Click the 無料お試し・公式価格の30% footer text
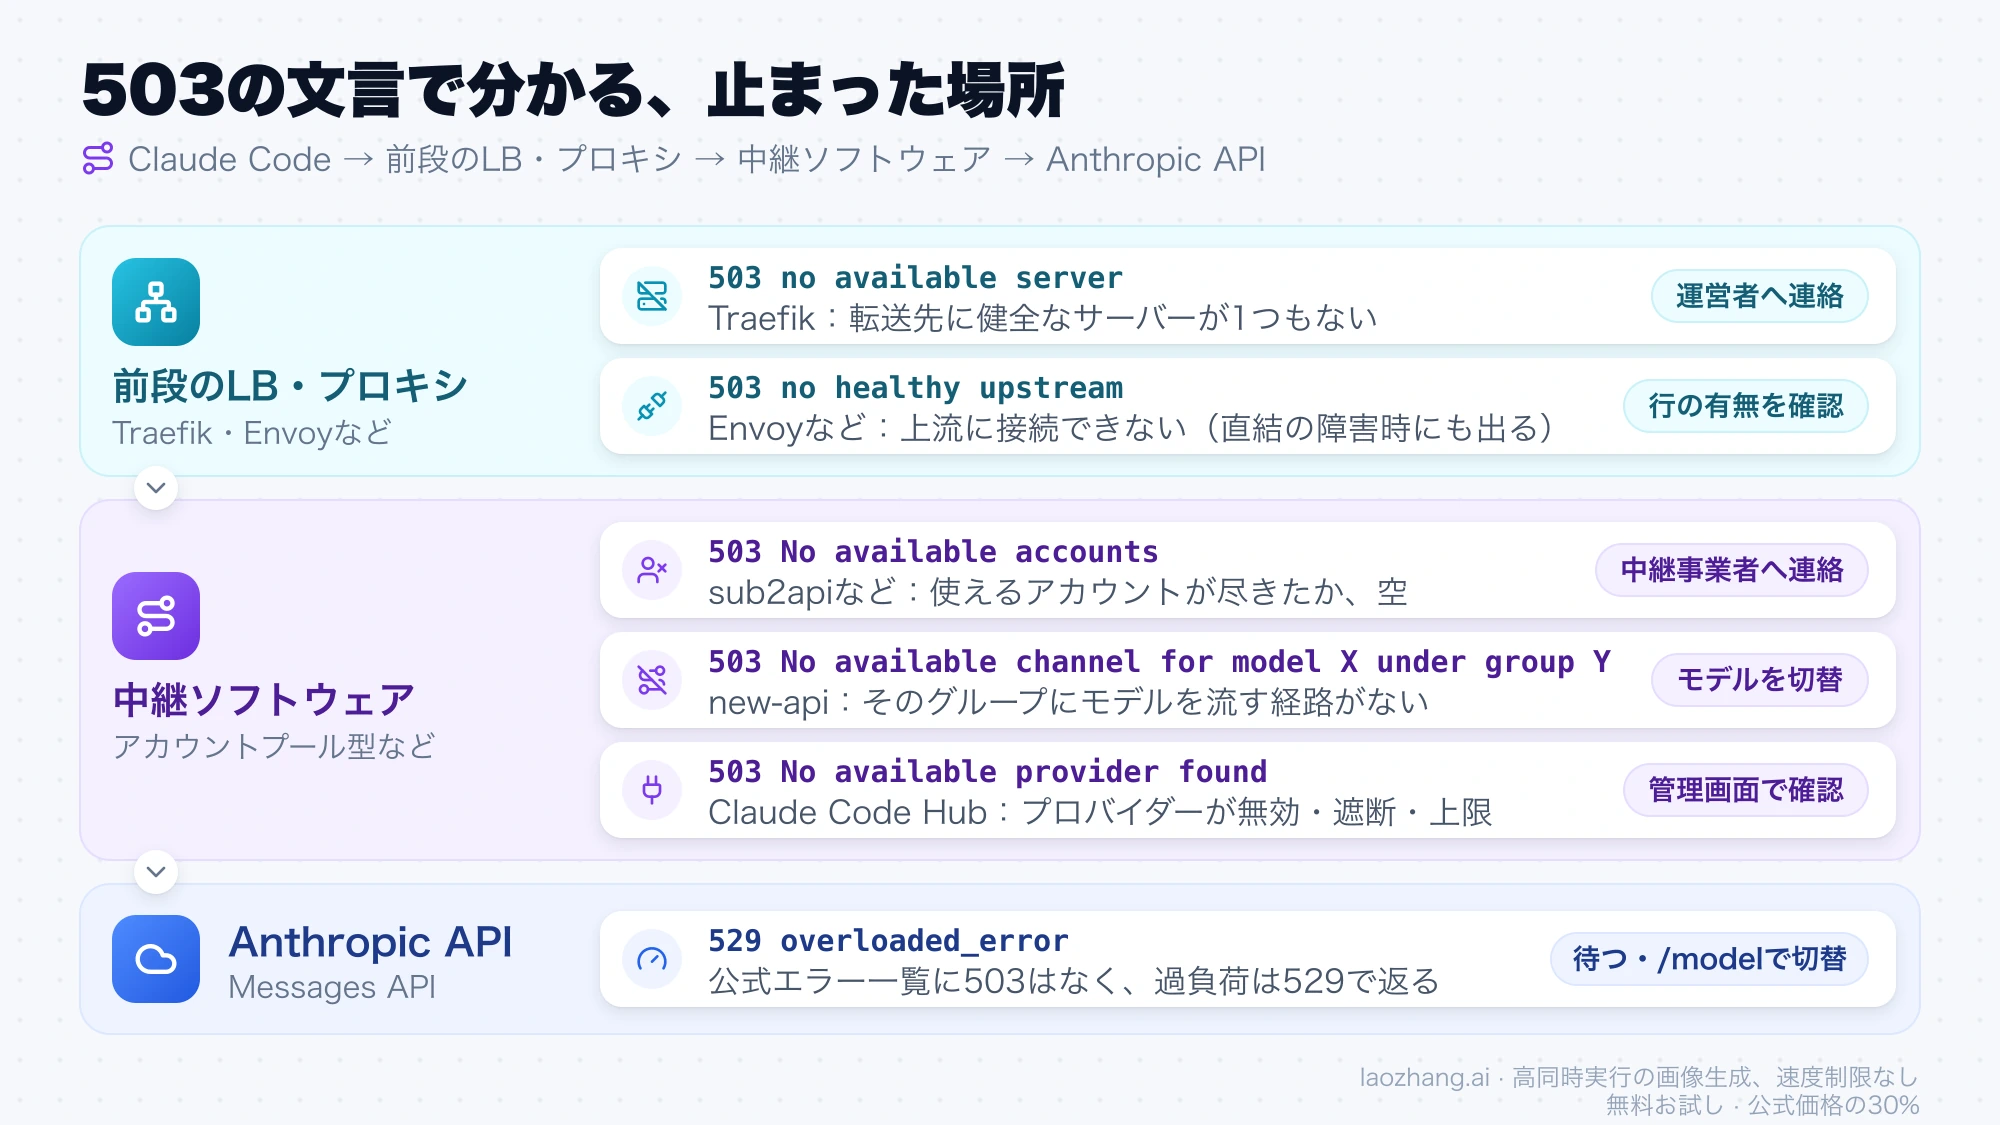 [x=1762, y=1105]
